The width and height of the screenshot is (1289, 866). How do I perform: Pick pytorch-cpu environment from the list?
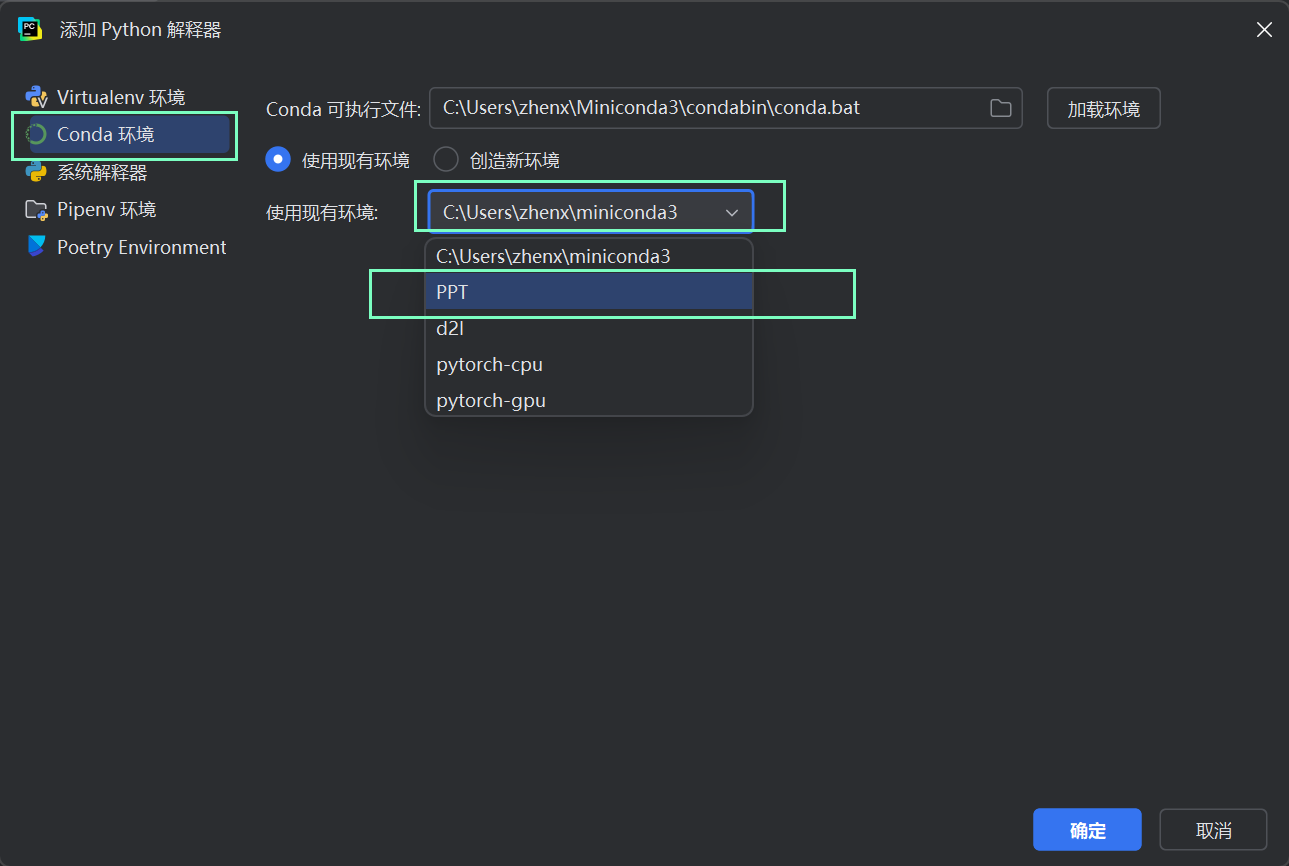pos(589,364)
